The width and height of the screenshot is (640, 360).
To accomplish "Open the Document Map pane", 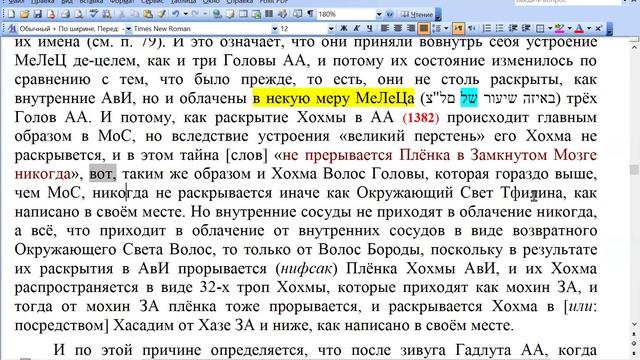I will tap(298, 14).
